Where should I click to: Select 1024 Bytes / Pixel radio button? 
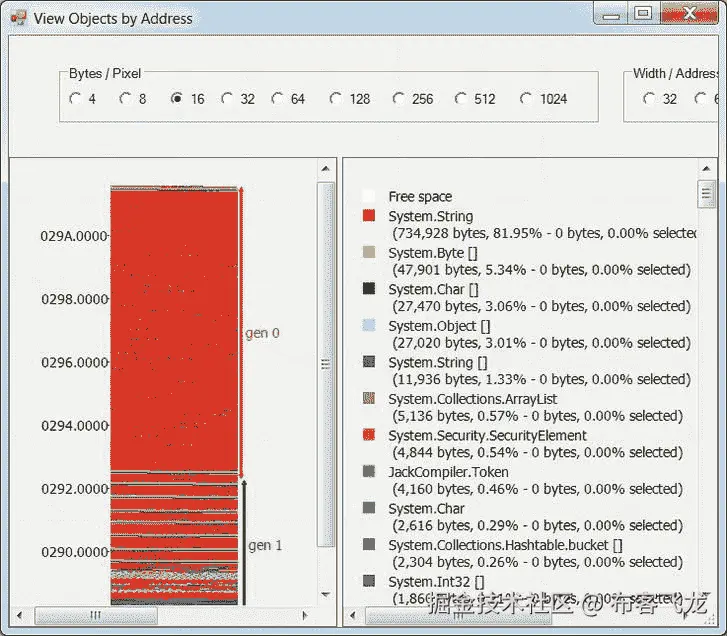pos(526,98)
